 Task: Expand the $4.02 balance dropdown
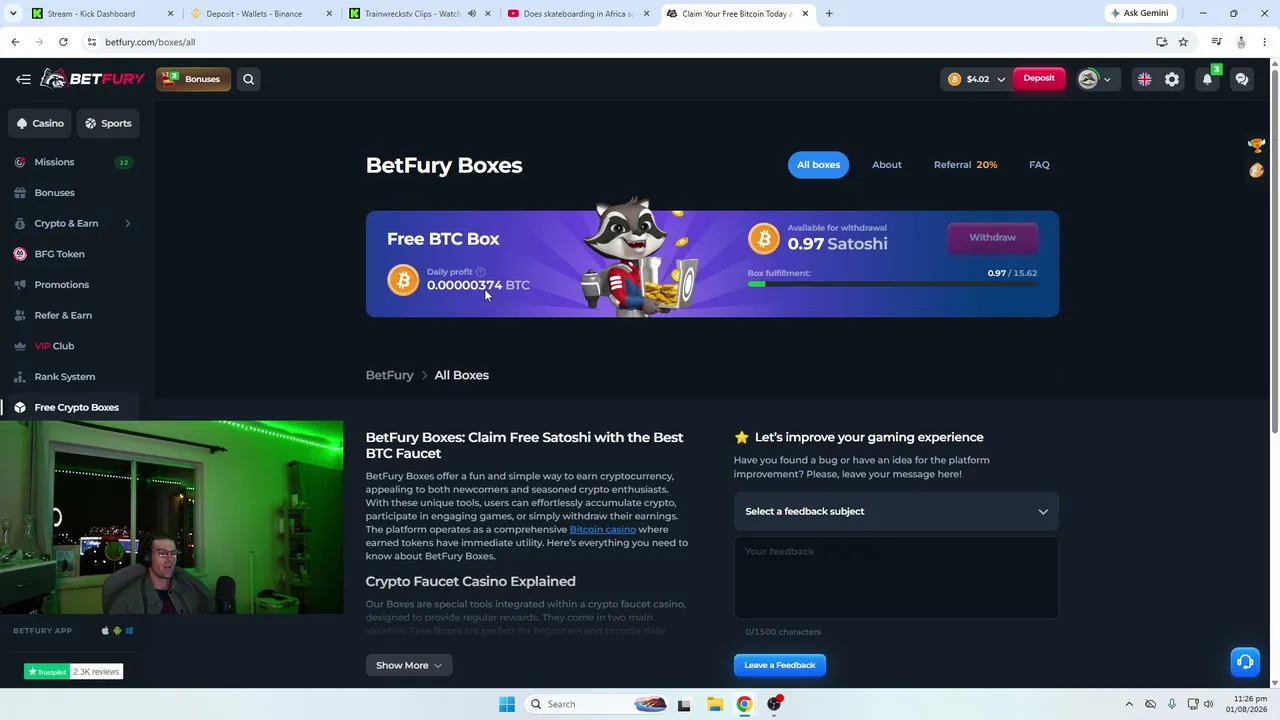click(x=1000, y=79)
